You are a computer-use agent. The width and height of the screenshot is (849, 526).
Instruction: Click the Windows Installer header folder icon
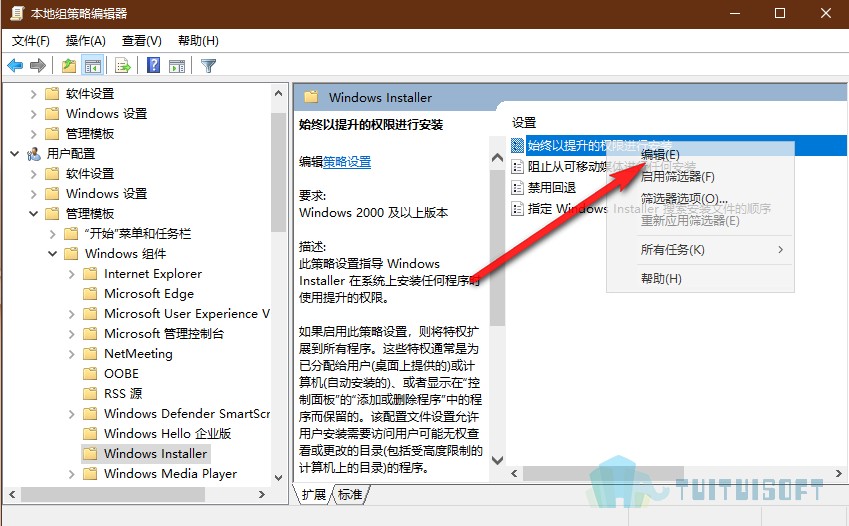[x=311, y=97]
